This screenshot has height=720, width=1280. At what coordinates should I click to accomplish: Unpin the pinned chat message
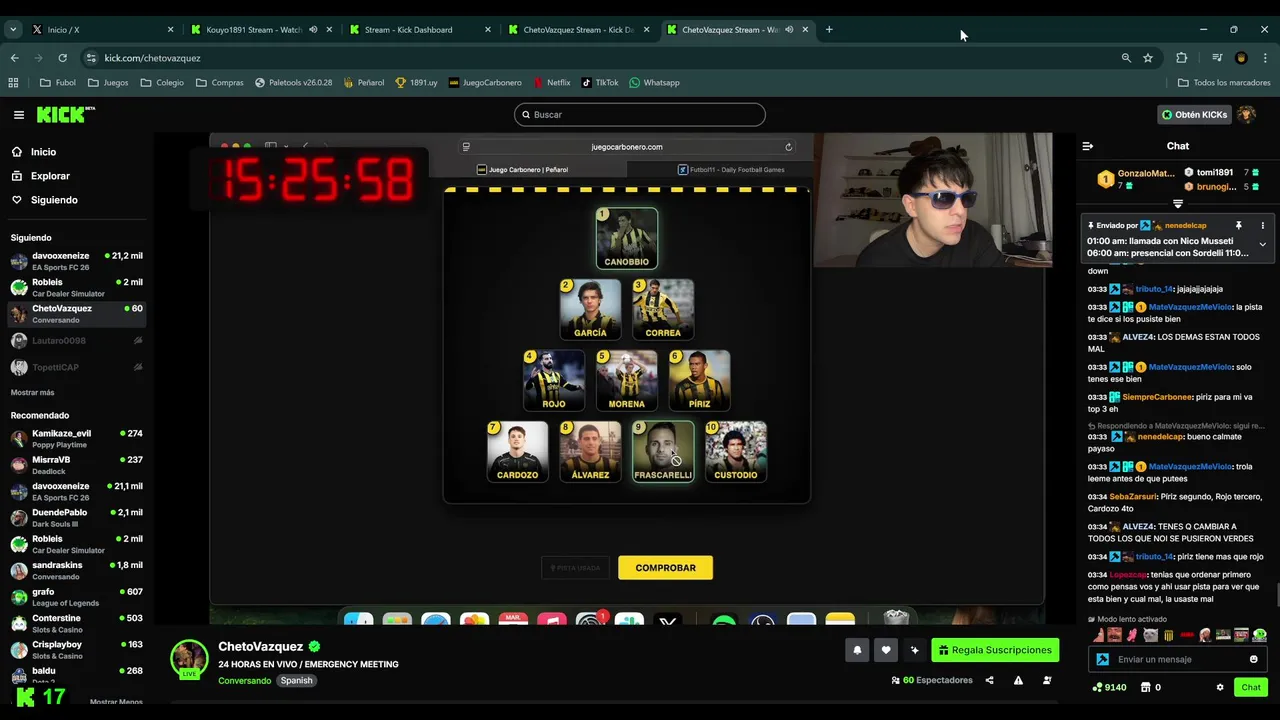pos(1238,226)
